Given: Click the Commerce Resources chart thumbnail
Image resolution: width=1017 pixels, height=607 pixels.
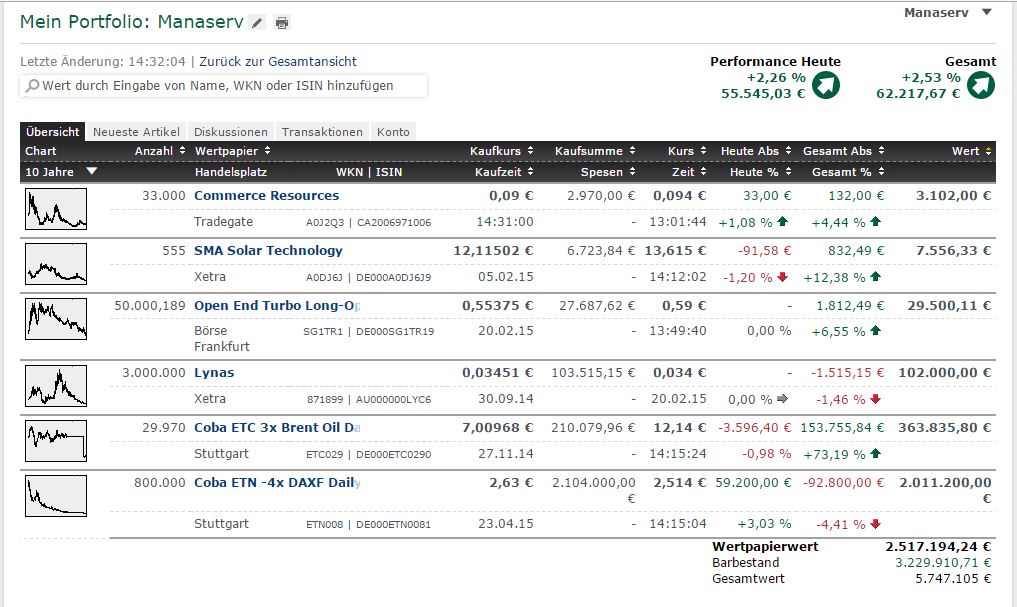Looking at the screenshot, I should click(x=55, y=208).
